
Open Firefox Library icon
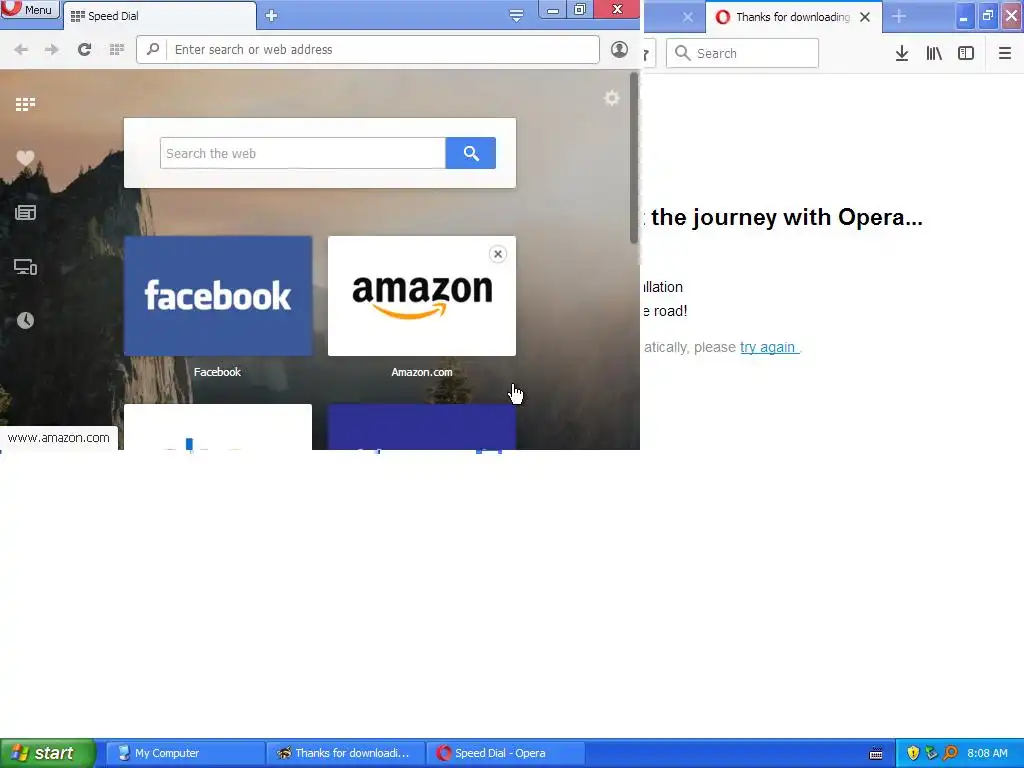934,53
